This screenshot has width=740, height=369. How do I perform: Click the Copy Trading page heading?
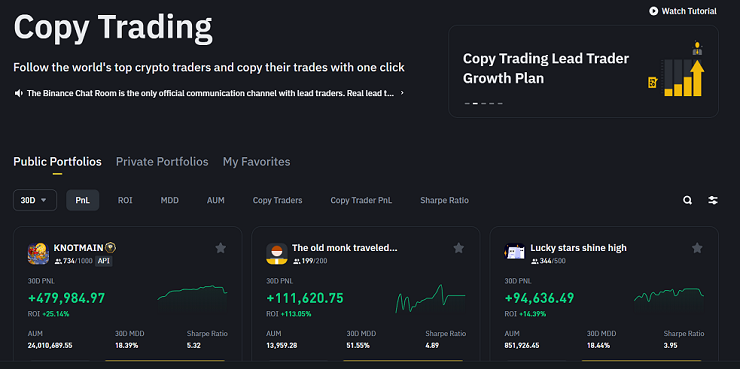113,28
